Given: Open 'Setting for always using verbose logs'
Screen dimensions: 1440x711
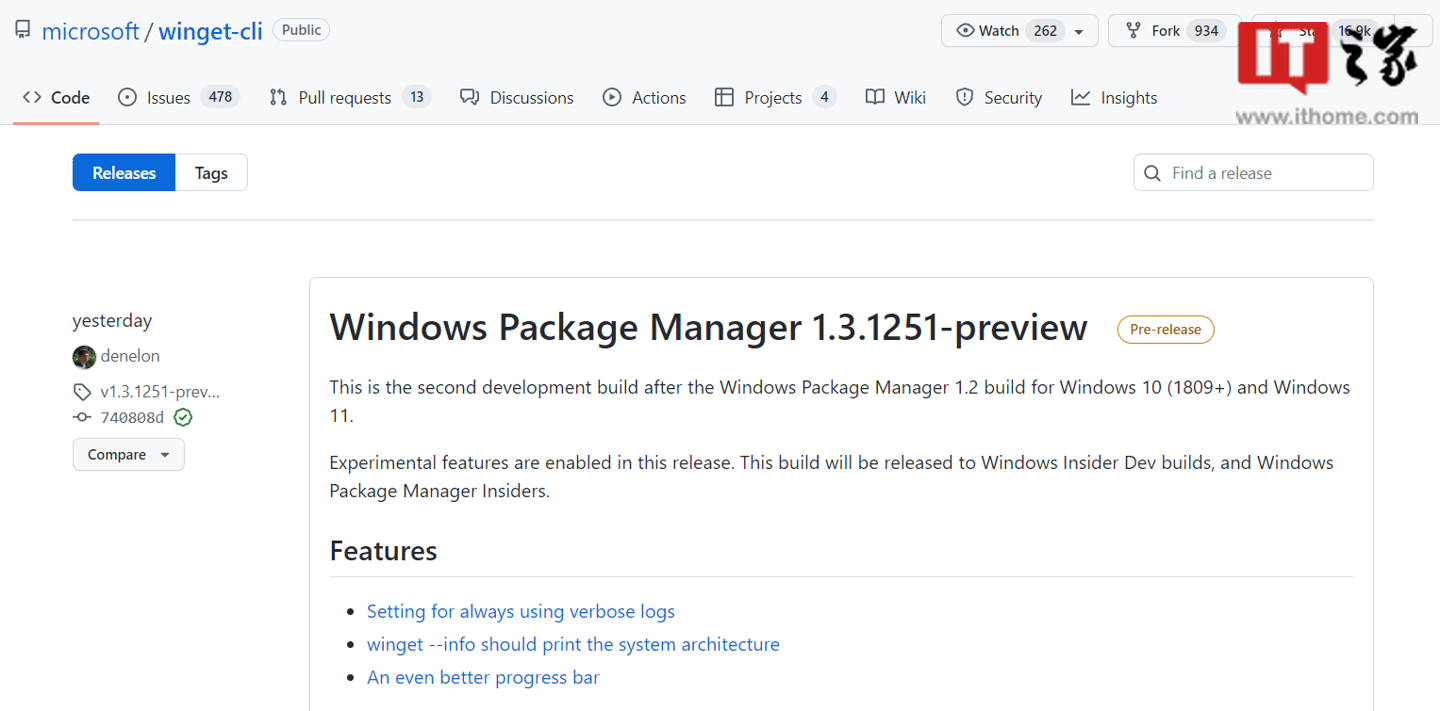Looking at the screenshot, I should coord(520,611).
